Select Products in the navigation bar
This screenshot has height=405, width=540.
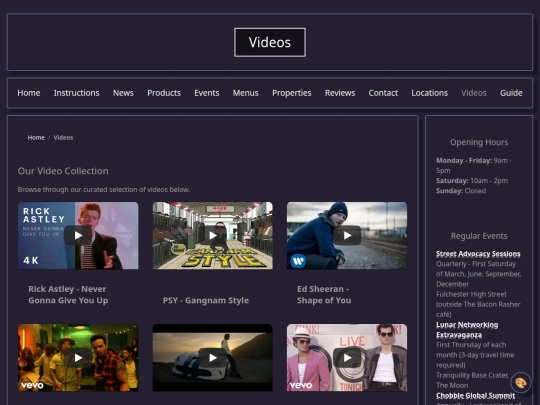(164, 93)
